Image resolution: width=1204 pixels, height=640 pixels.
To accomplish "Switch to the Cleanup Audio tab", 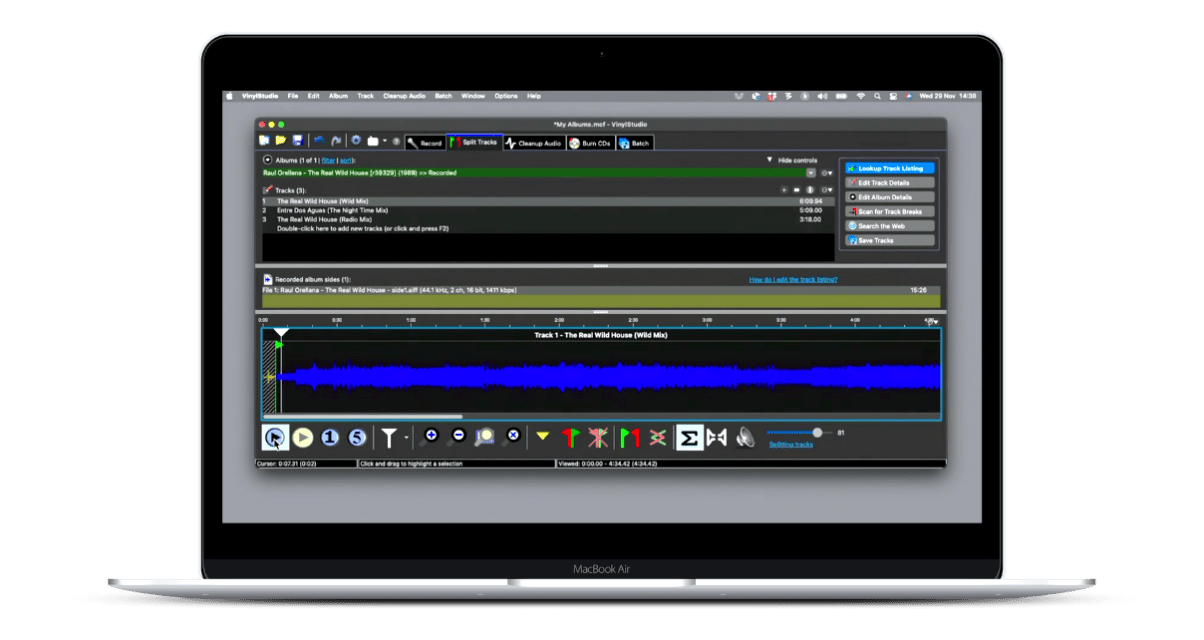I will (x=533, y=143).
